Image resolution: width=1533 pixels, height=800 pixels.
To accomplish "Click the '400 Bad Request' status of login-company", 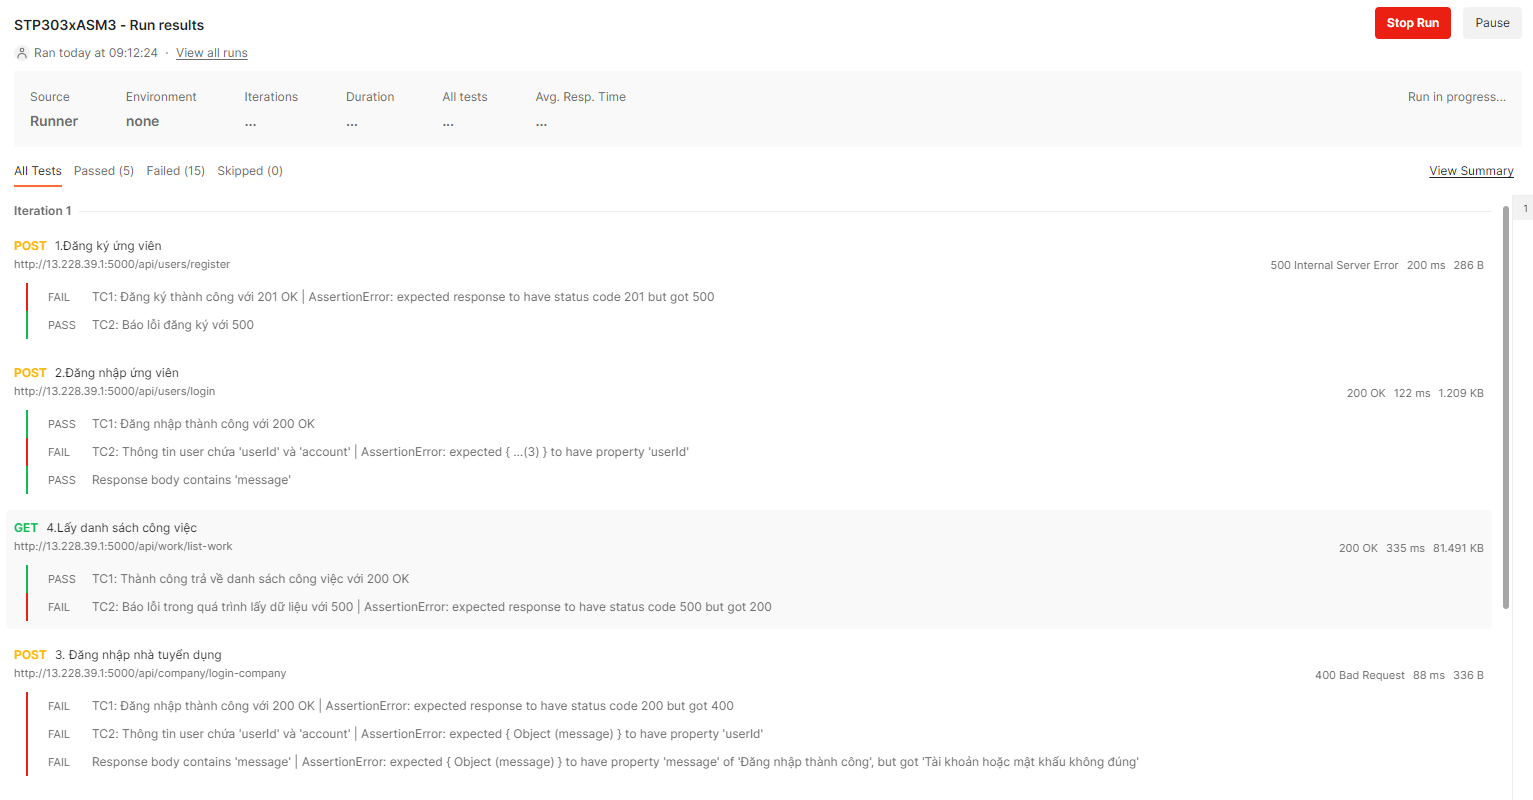I will pos(1359,674).
